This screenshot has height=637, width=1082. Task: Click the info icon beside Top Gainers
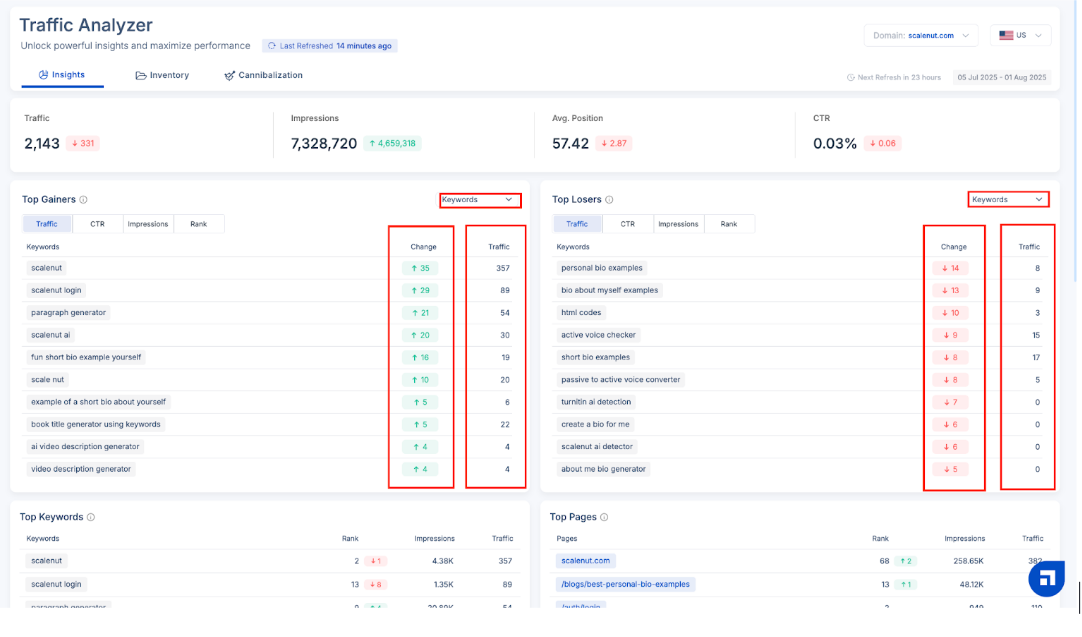click(83, 200)
